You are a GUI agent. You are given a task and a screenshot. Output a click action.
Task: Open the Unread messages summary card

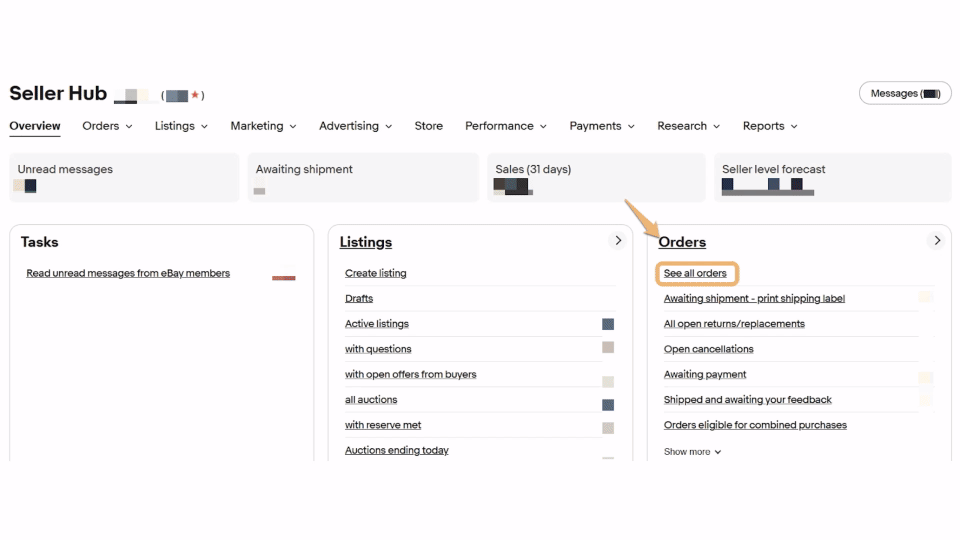coord(124,178)
